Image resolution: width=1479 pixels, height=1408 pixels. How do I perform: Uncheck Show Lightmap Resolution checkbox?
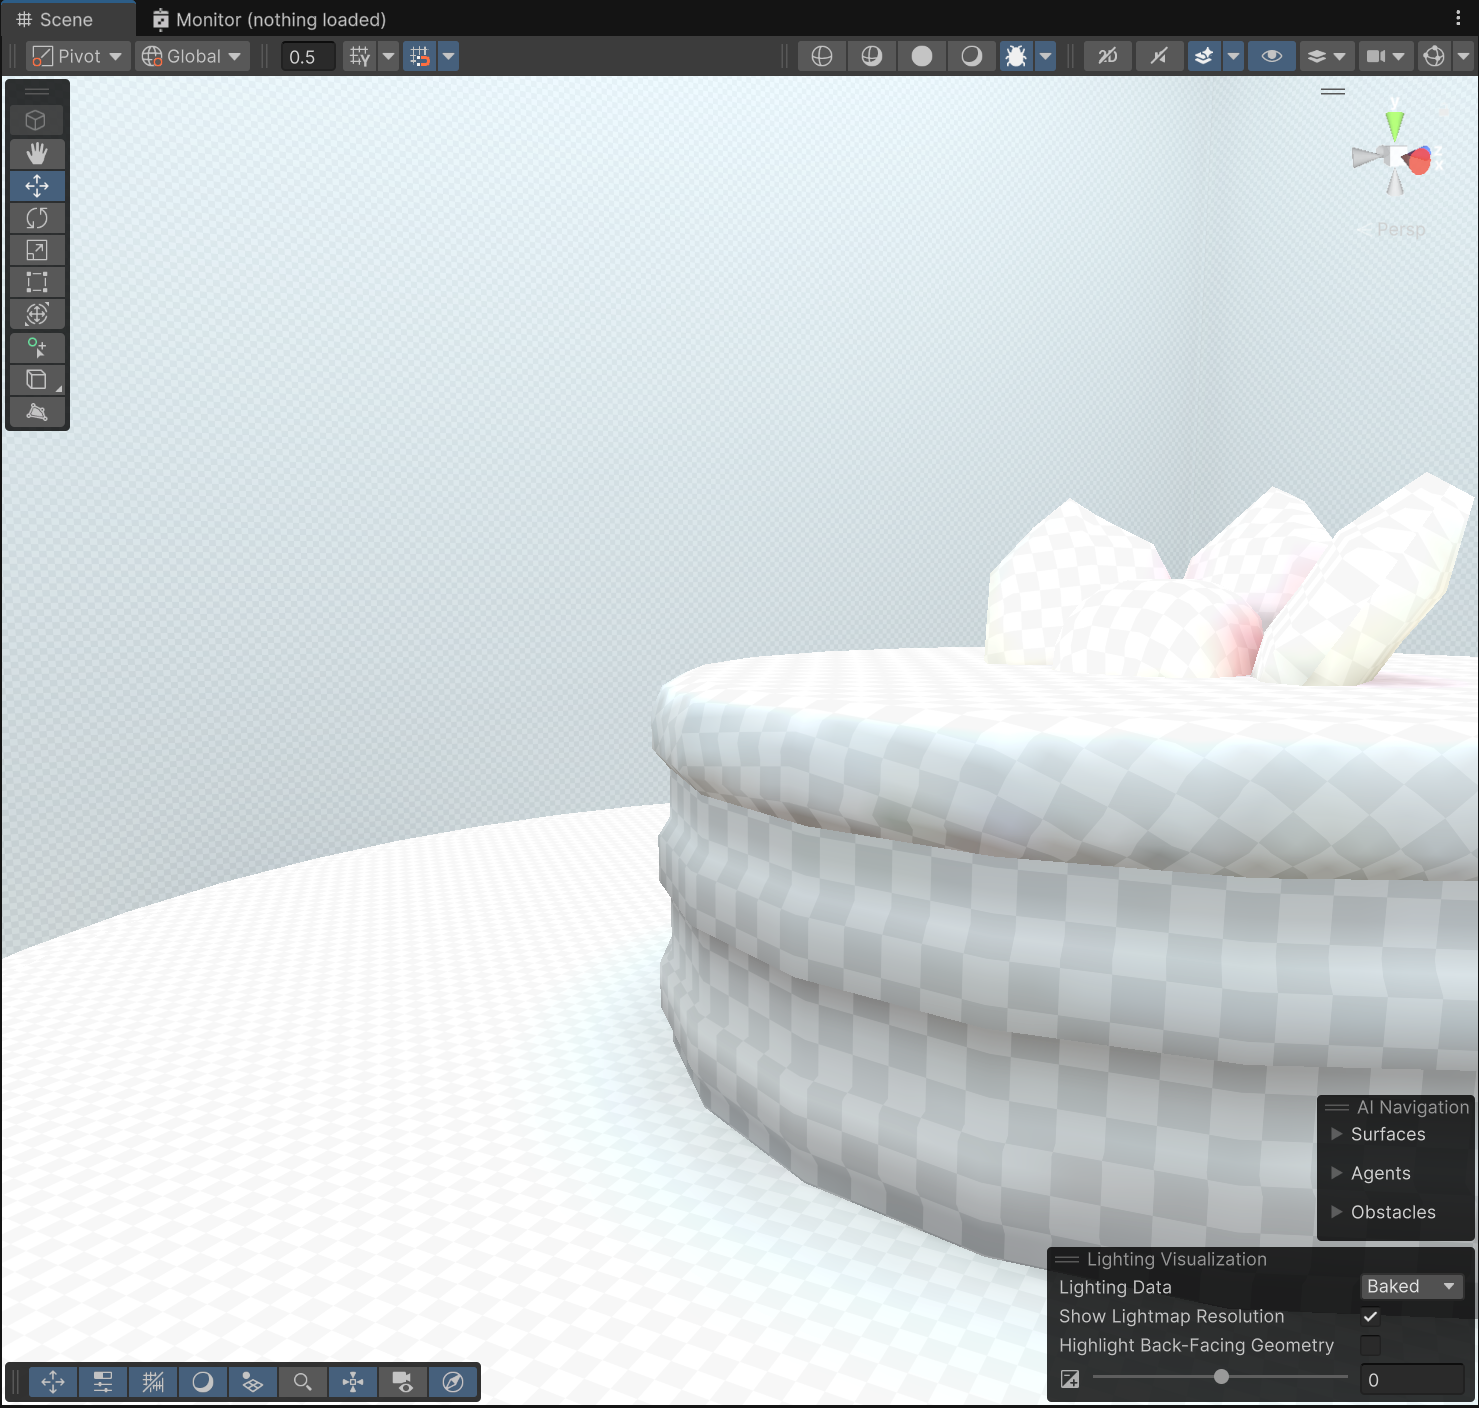pos(1371,1316)
